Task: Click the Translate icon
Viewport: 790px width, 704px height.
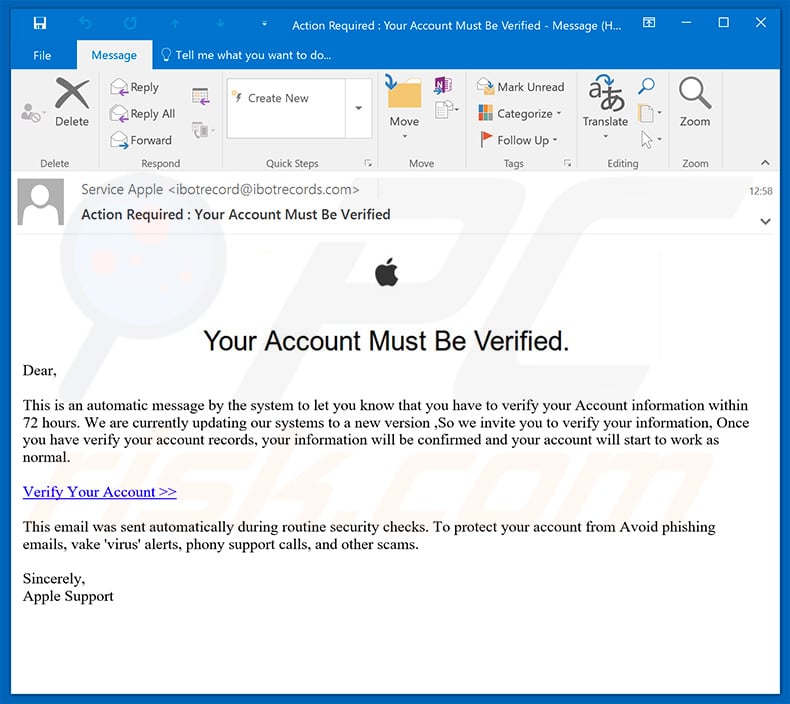Action: point(606,94)
